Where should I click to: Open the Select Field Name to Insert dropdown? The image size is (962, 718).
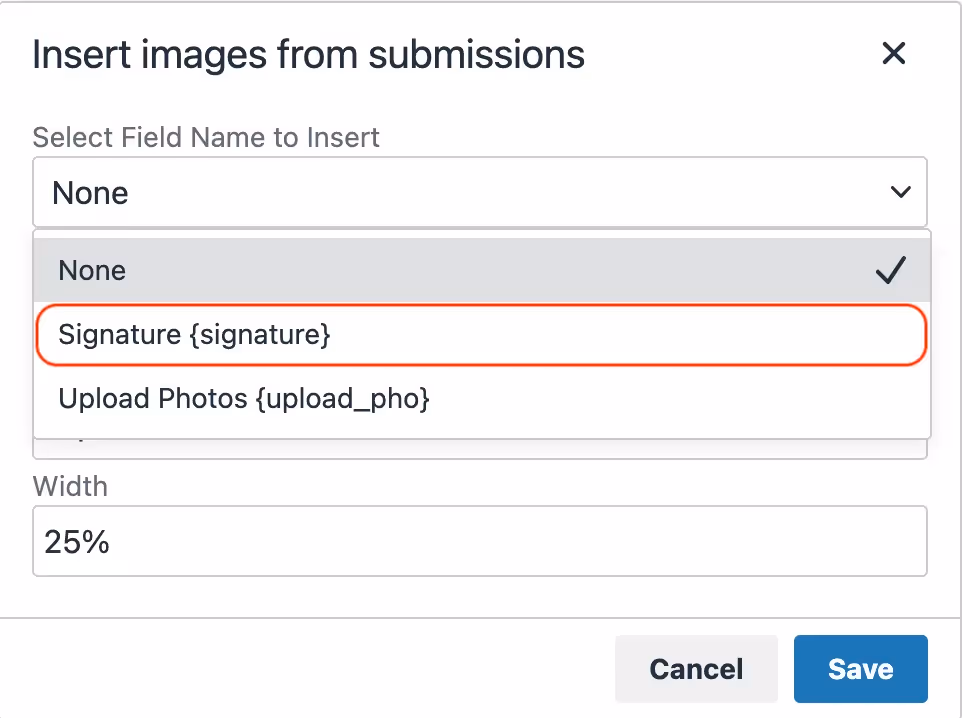pos(480,192)
